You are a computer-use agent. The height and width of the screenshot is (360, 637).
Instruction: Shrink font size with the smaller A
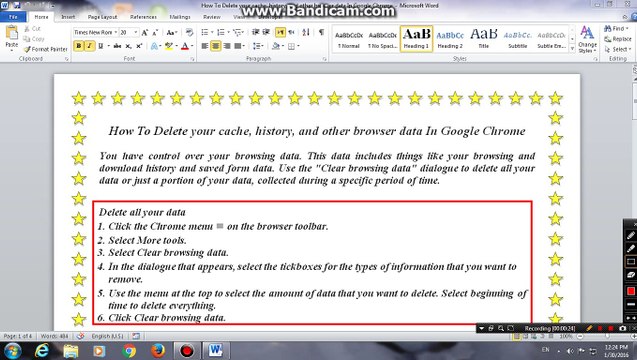pyautogui.click(x=155, y=33)
